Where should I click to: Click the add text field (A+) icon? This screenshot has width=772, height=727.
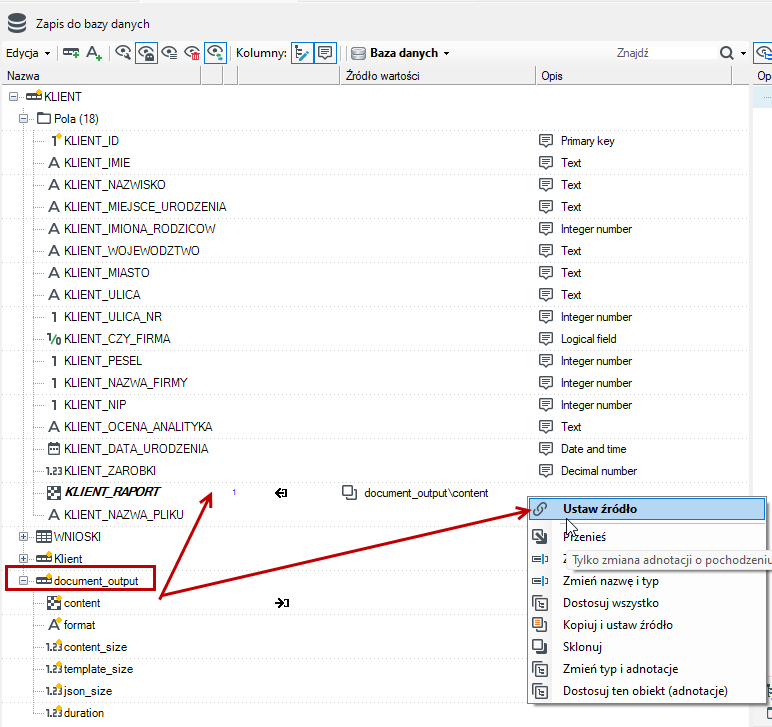pyautogui.click(x=94, y=53)
